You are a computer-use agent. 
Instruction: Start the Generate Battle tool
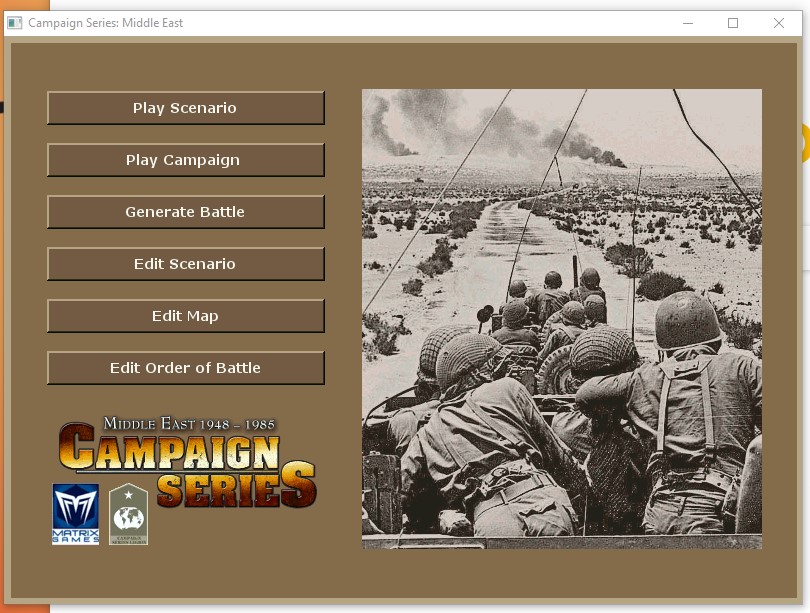(x=185, y=212)
